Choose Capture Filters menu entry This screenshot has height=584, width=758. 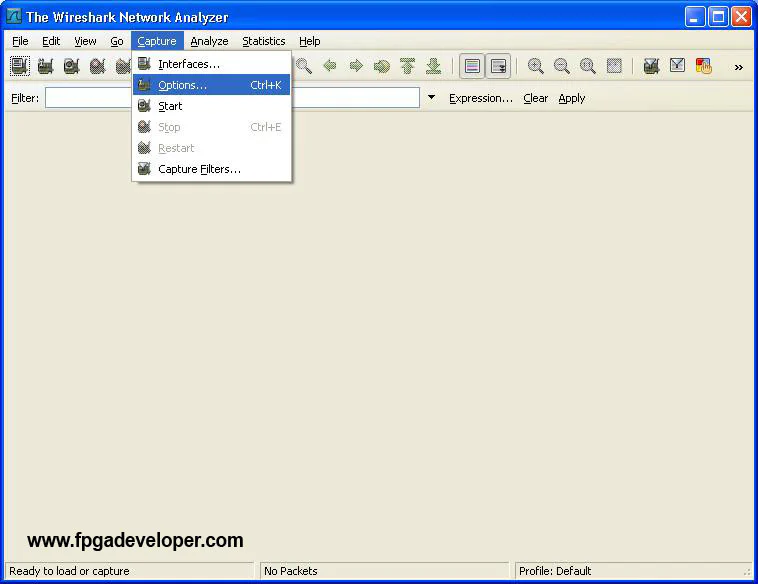point(199,169)
